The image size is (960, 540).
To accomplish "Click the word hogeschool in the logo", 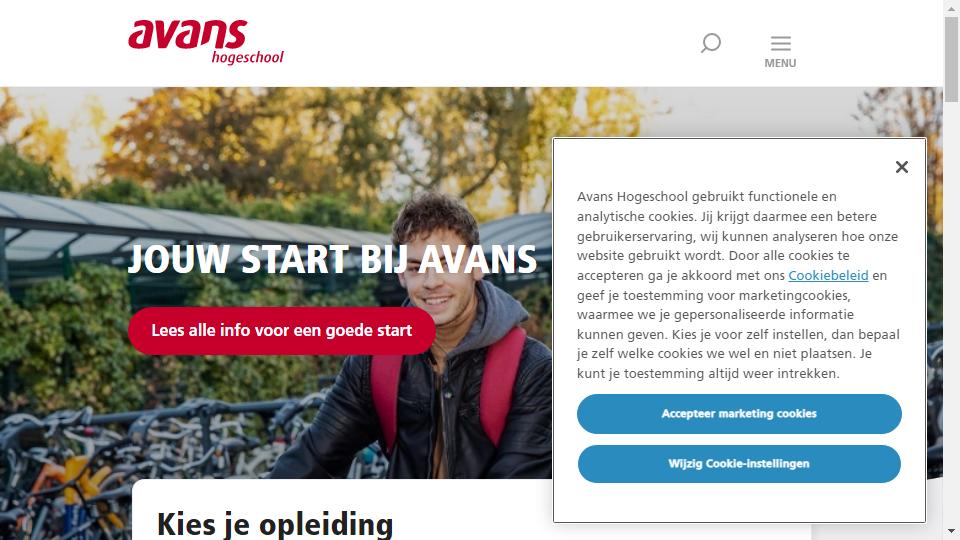I will (x=247, y=58).
